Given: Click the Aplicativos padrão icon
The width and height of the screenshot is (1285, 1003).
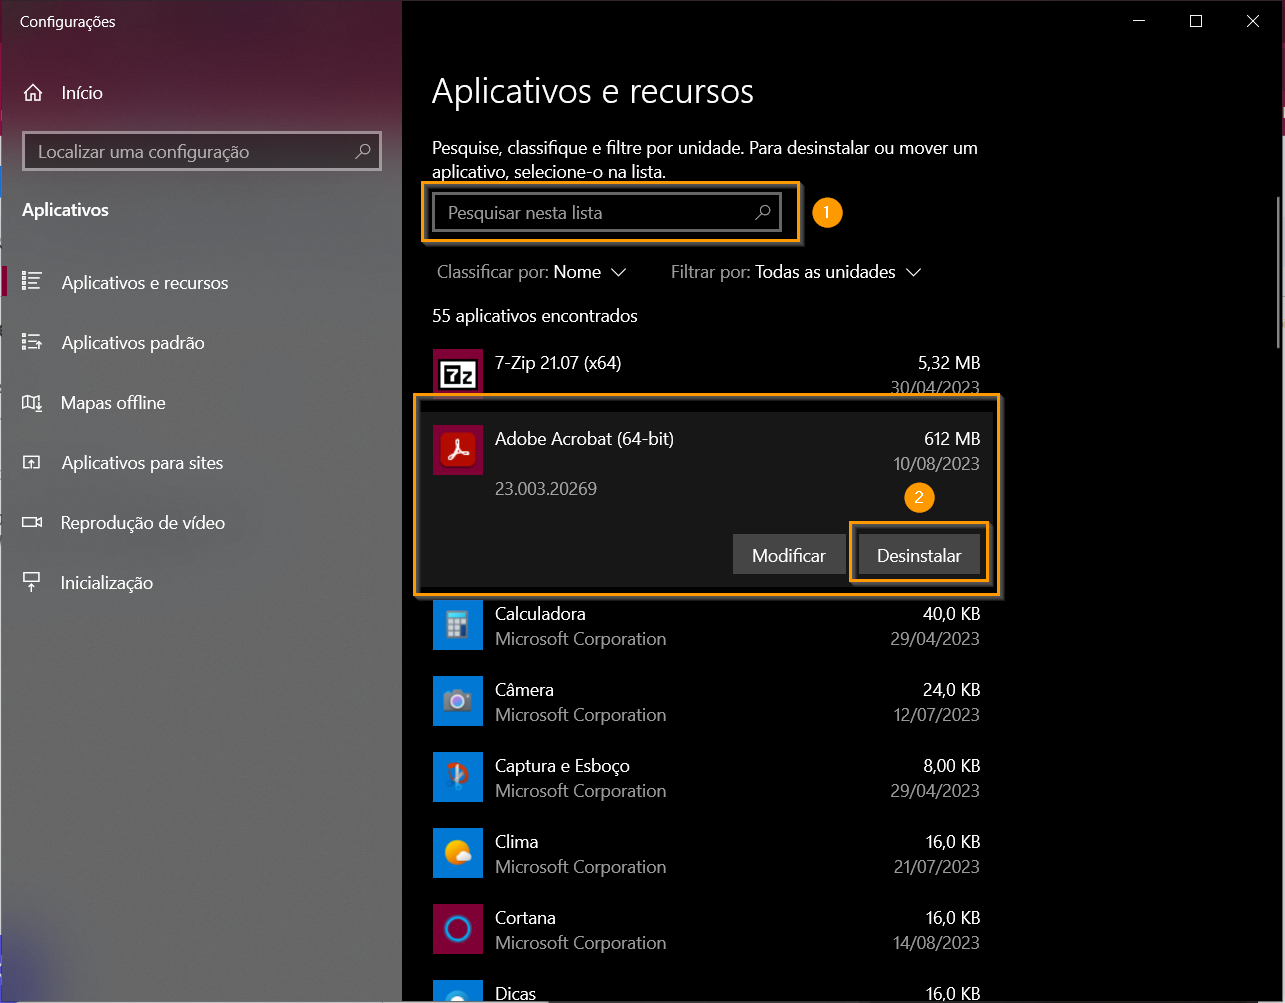Looking at the screenshot, I should click(32, 342).
